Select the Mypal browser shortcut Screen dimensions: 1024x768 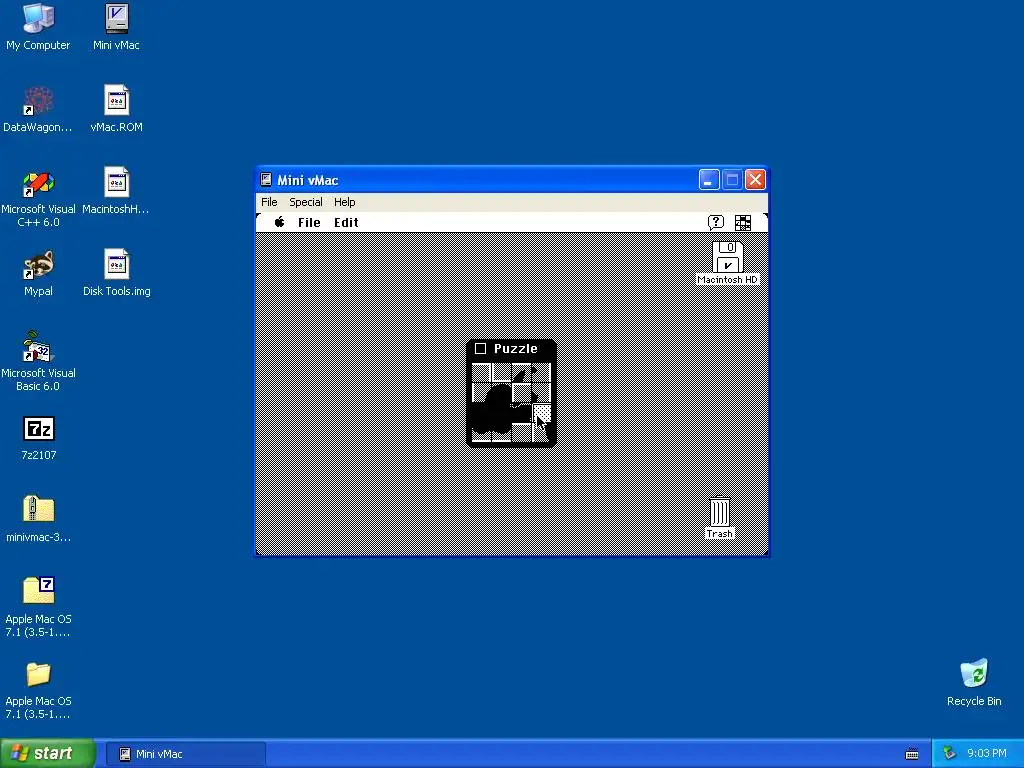[38, 265]
